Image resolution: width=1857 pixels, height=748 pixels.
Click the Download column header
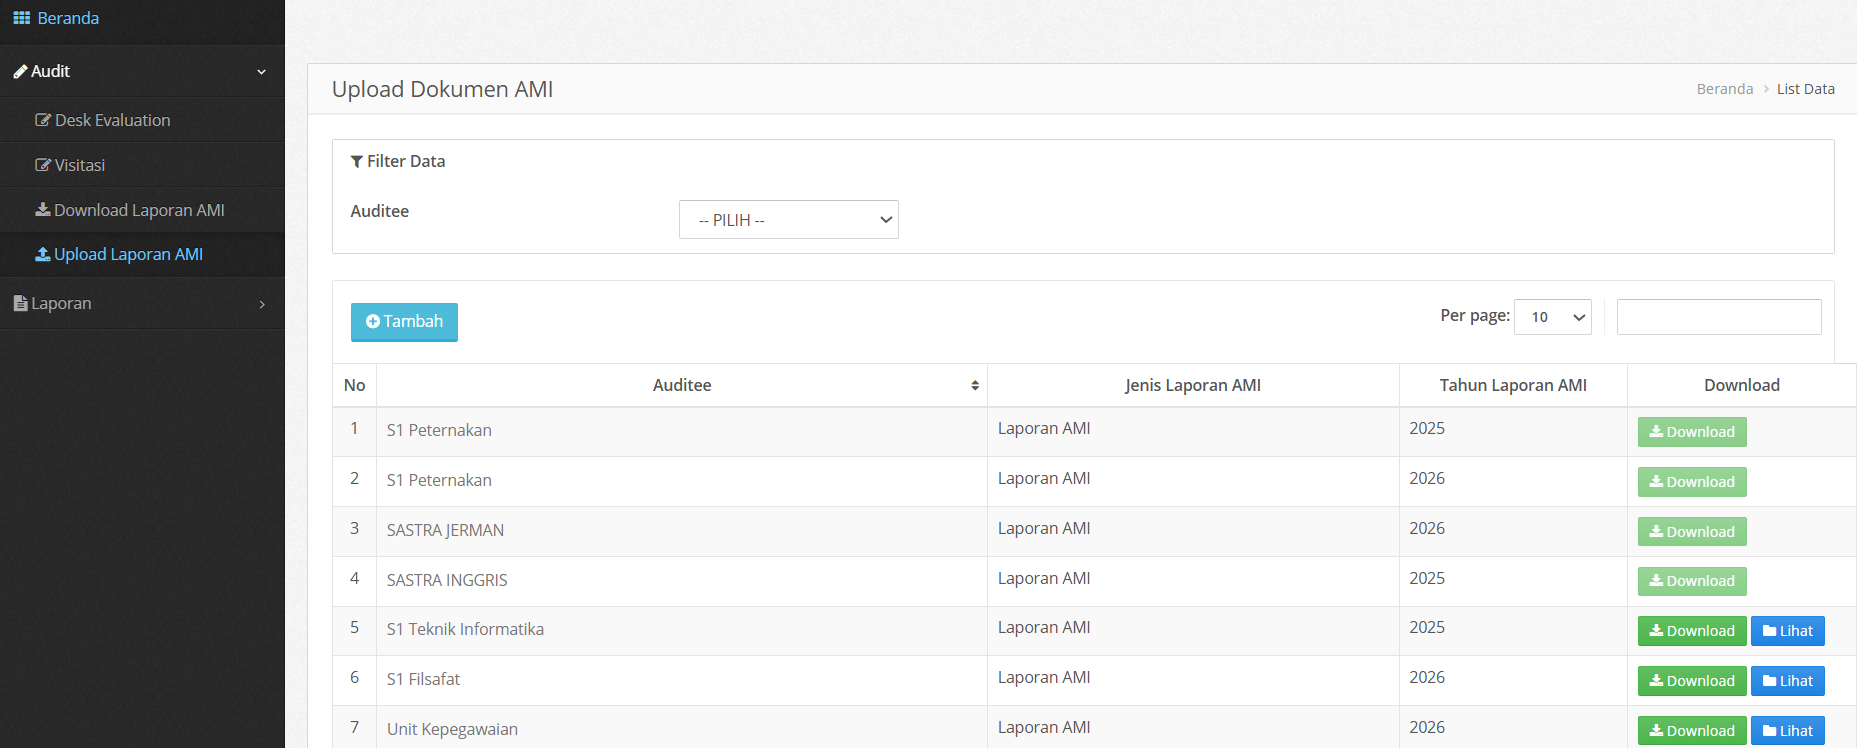point(1742,385)
